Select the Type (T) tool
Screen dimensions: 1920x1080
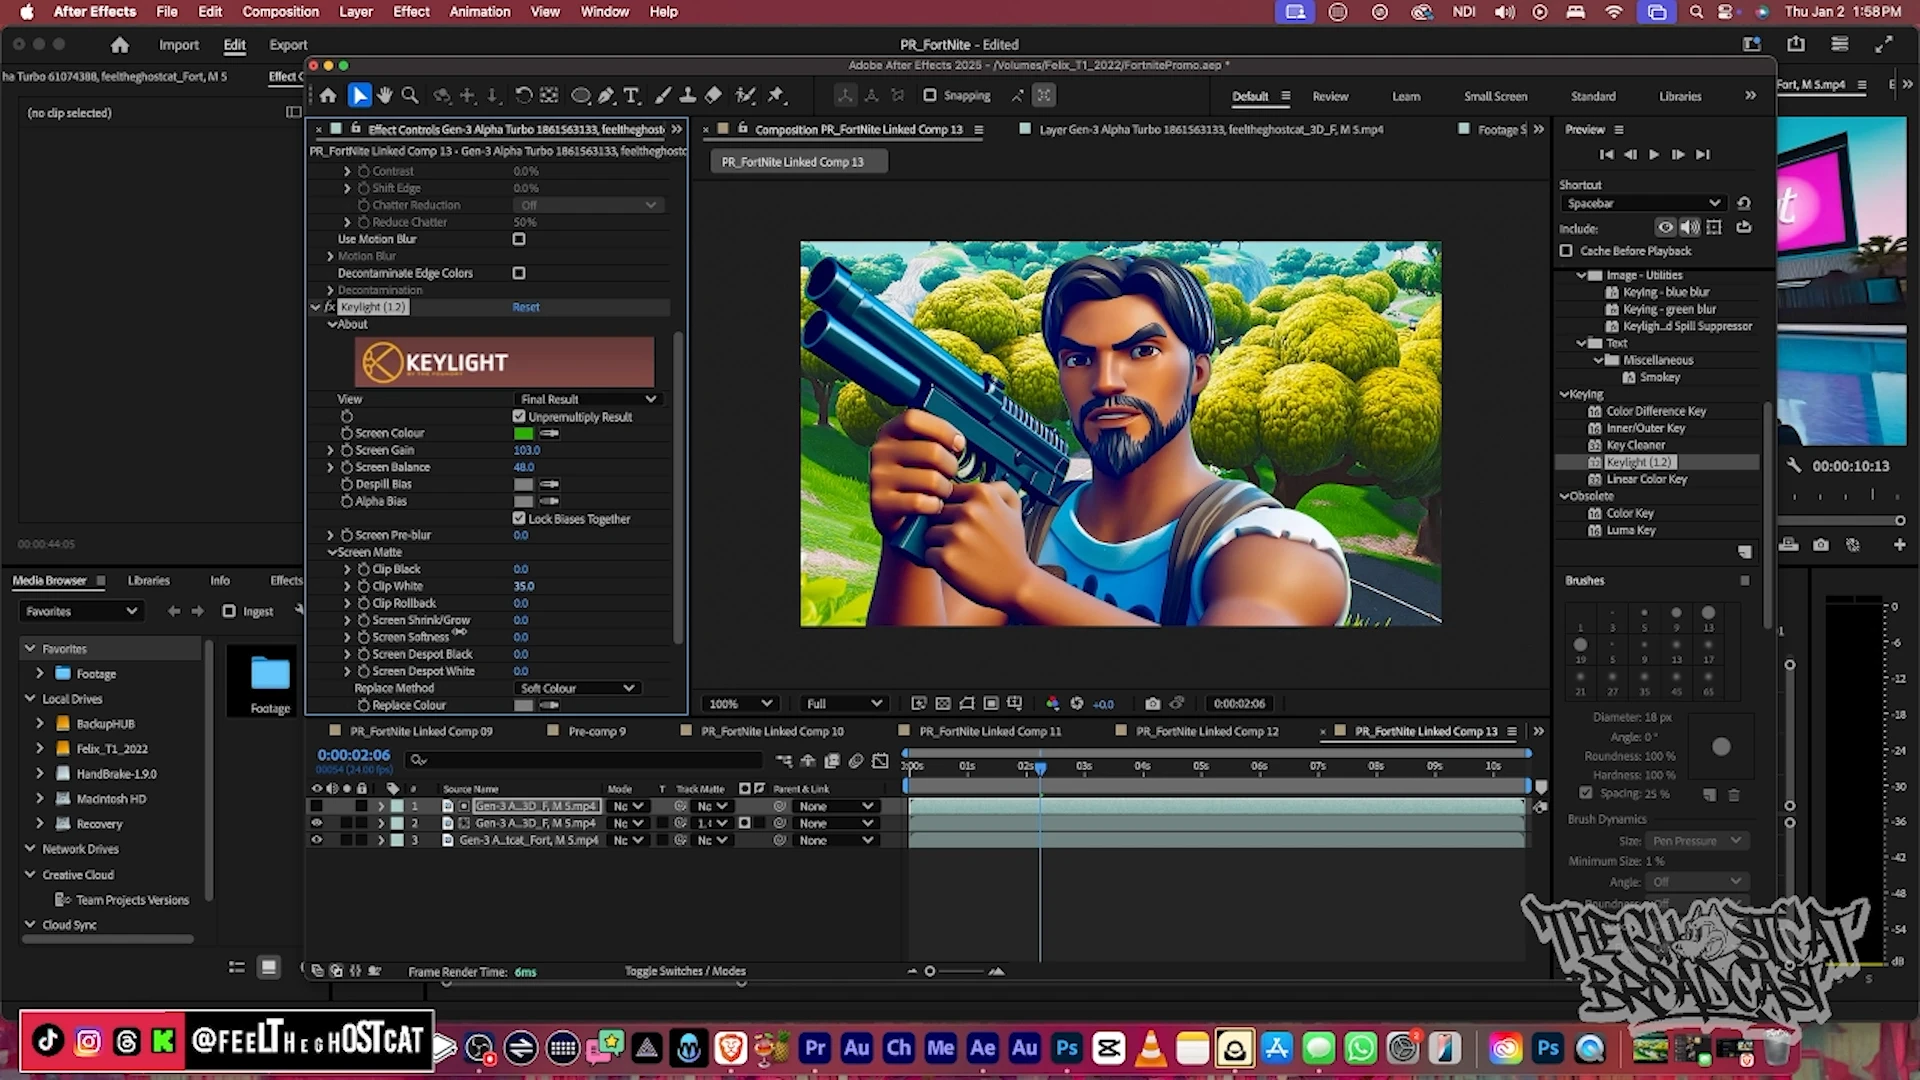tap(631, 96)
